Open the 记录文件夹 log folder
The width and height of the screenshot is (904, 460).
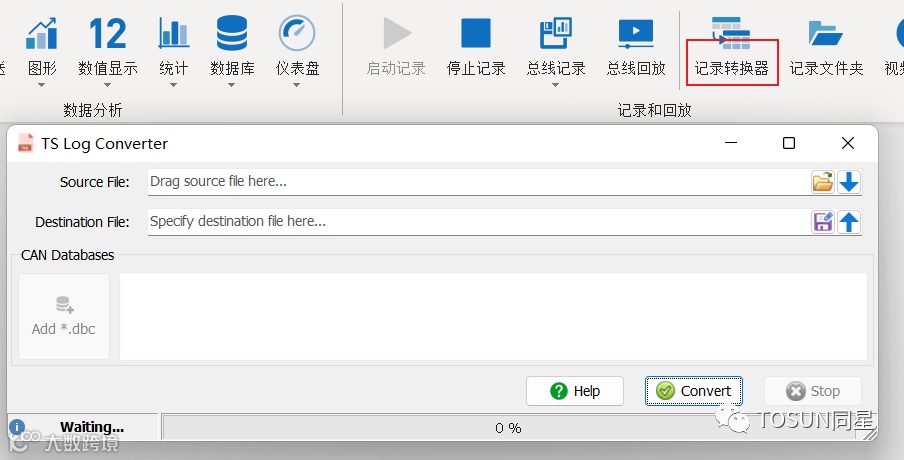tap(826, 46)
